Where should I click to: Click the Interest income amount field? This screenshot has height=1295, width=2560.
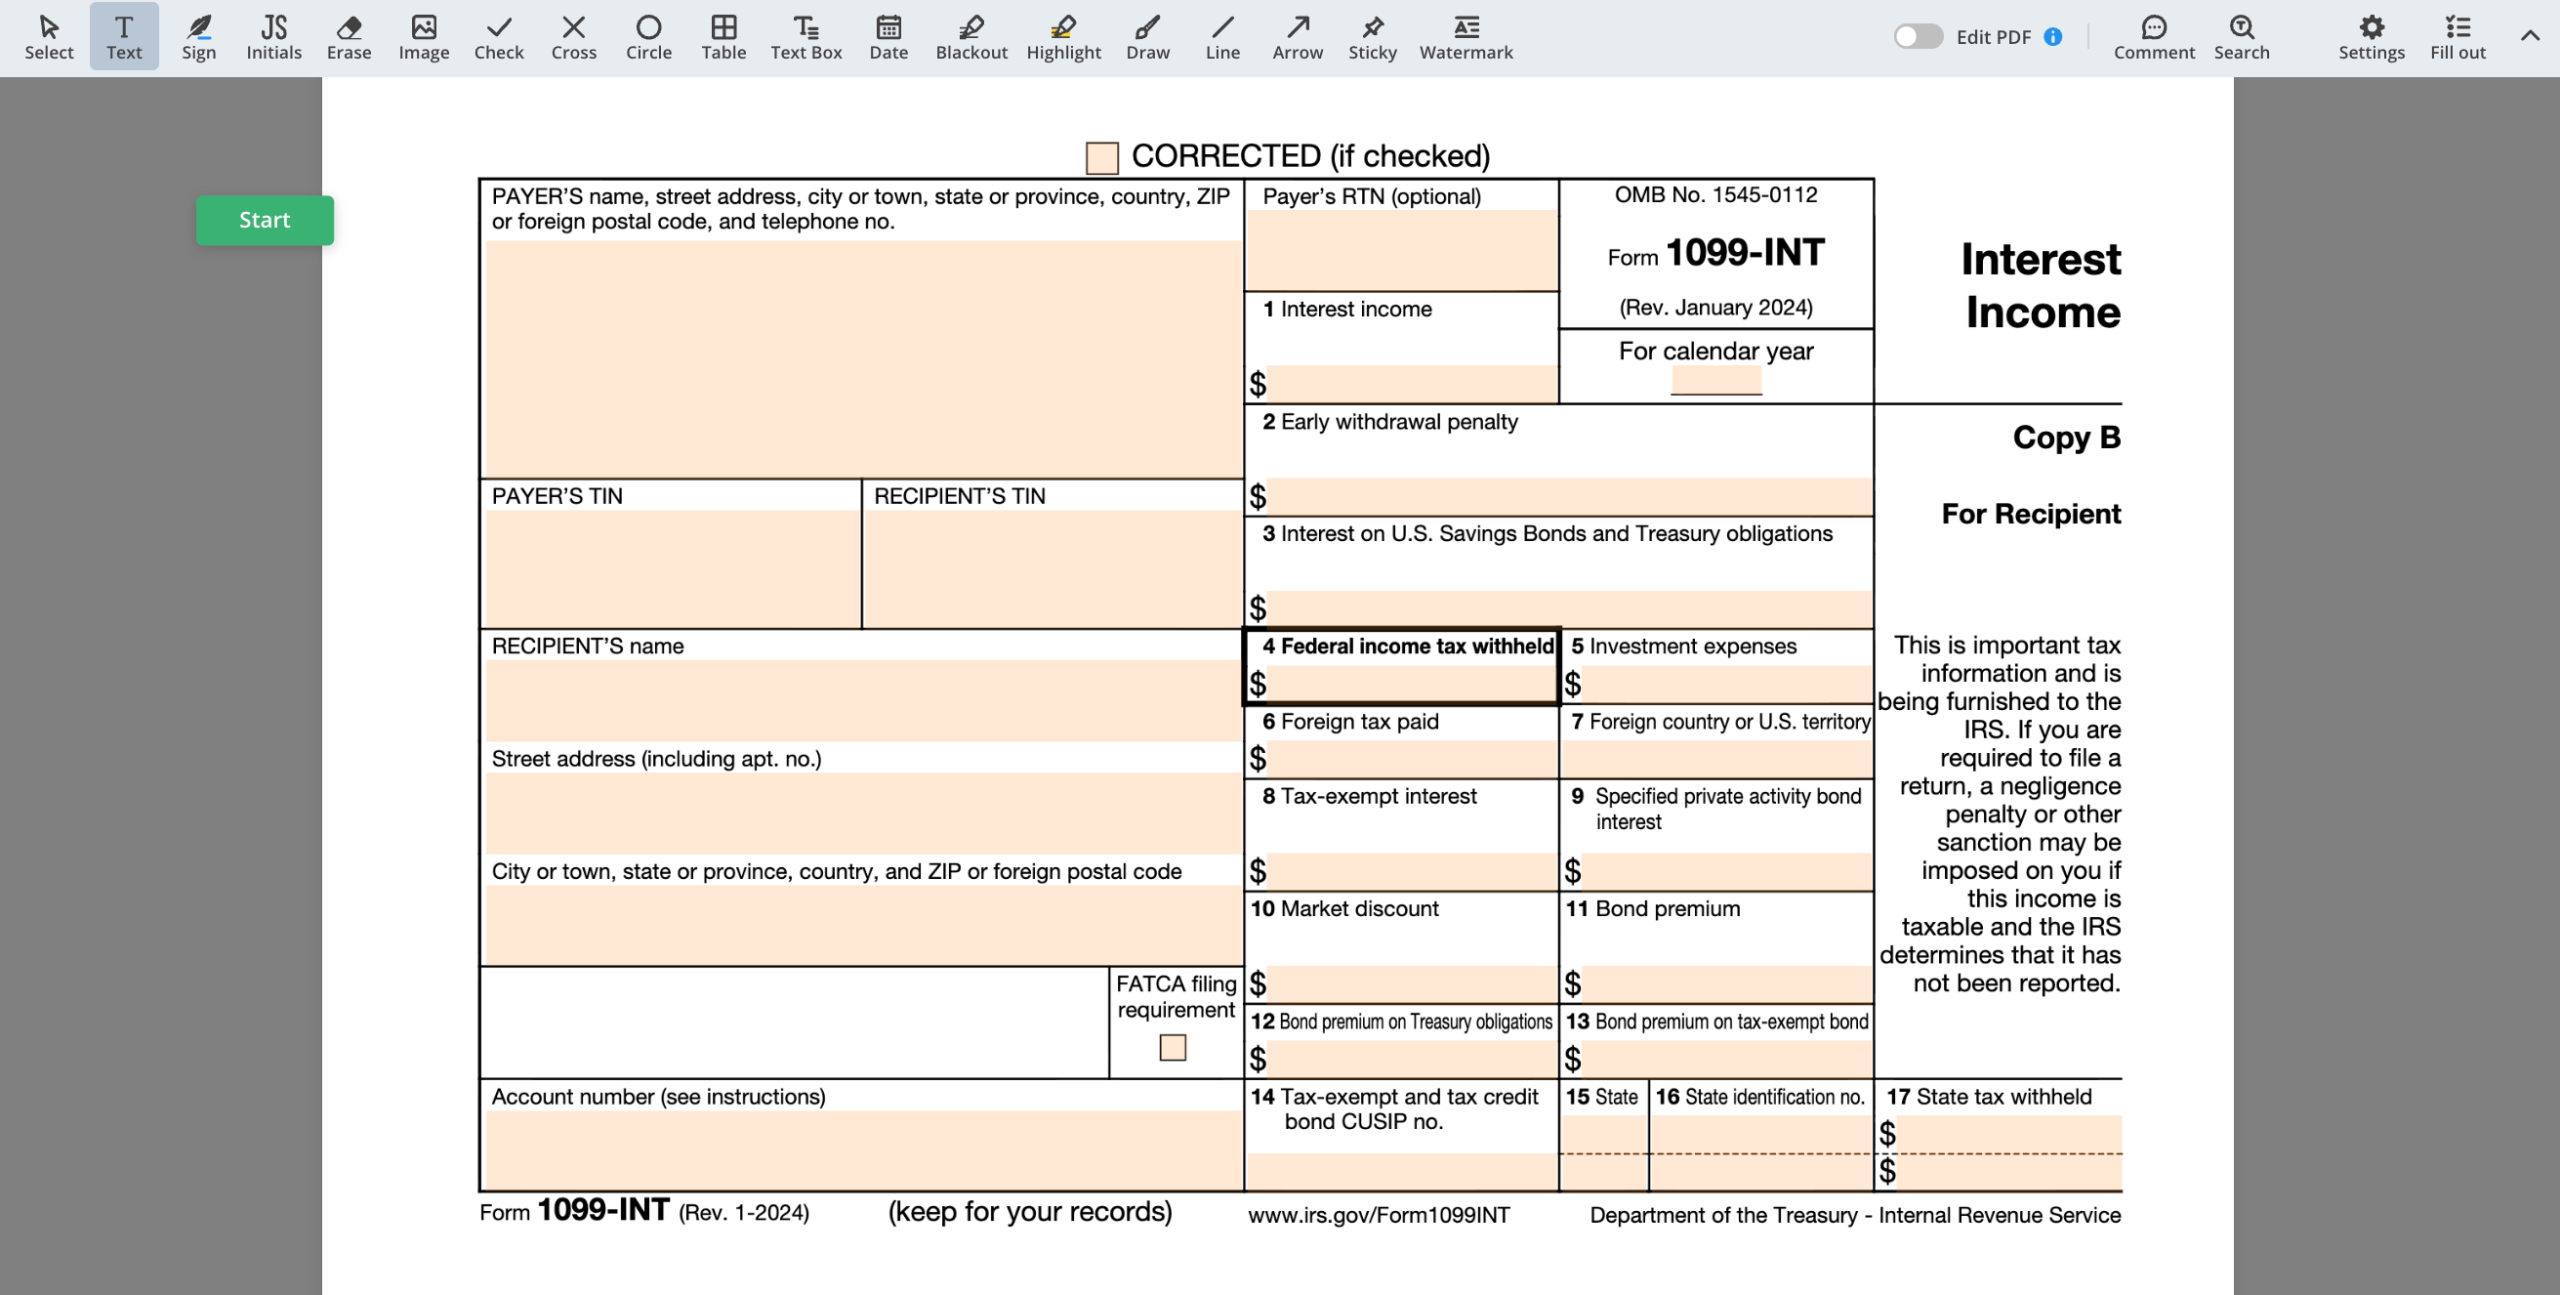[x=1412, y=383]
